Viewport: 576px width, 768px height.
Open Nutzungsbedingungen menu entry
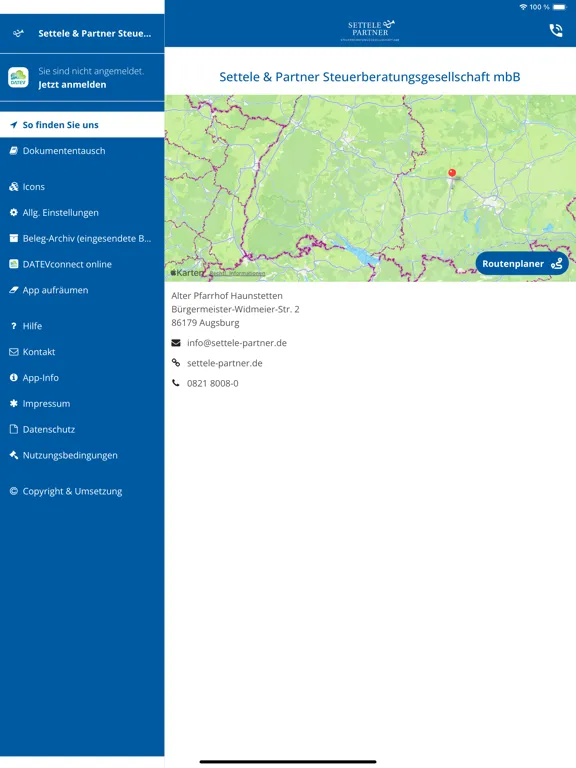pos(82,455)
